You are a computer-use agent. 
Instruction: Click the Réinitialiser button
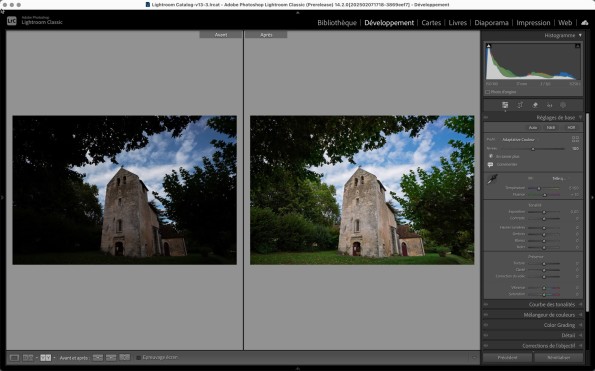559,358
